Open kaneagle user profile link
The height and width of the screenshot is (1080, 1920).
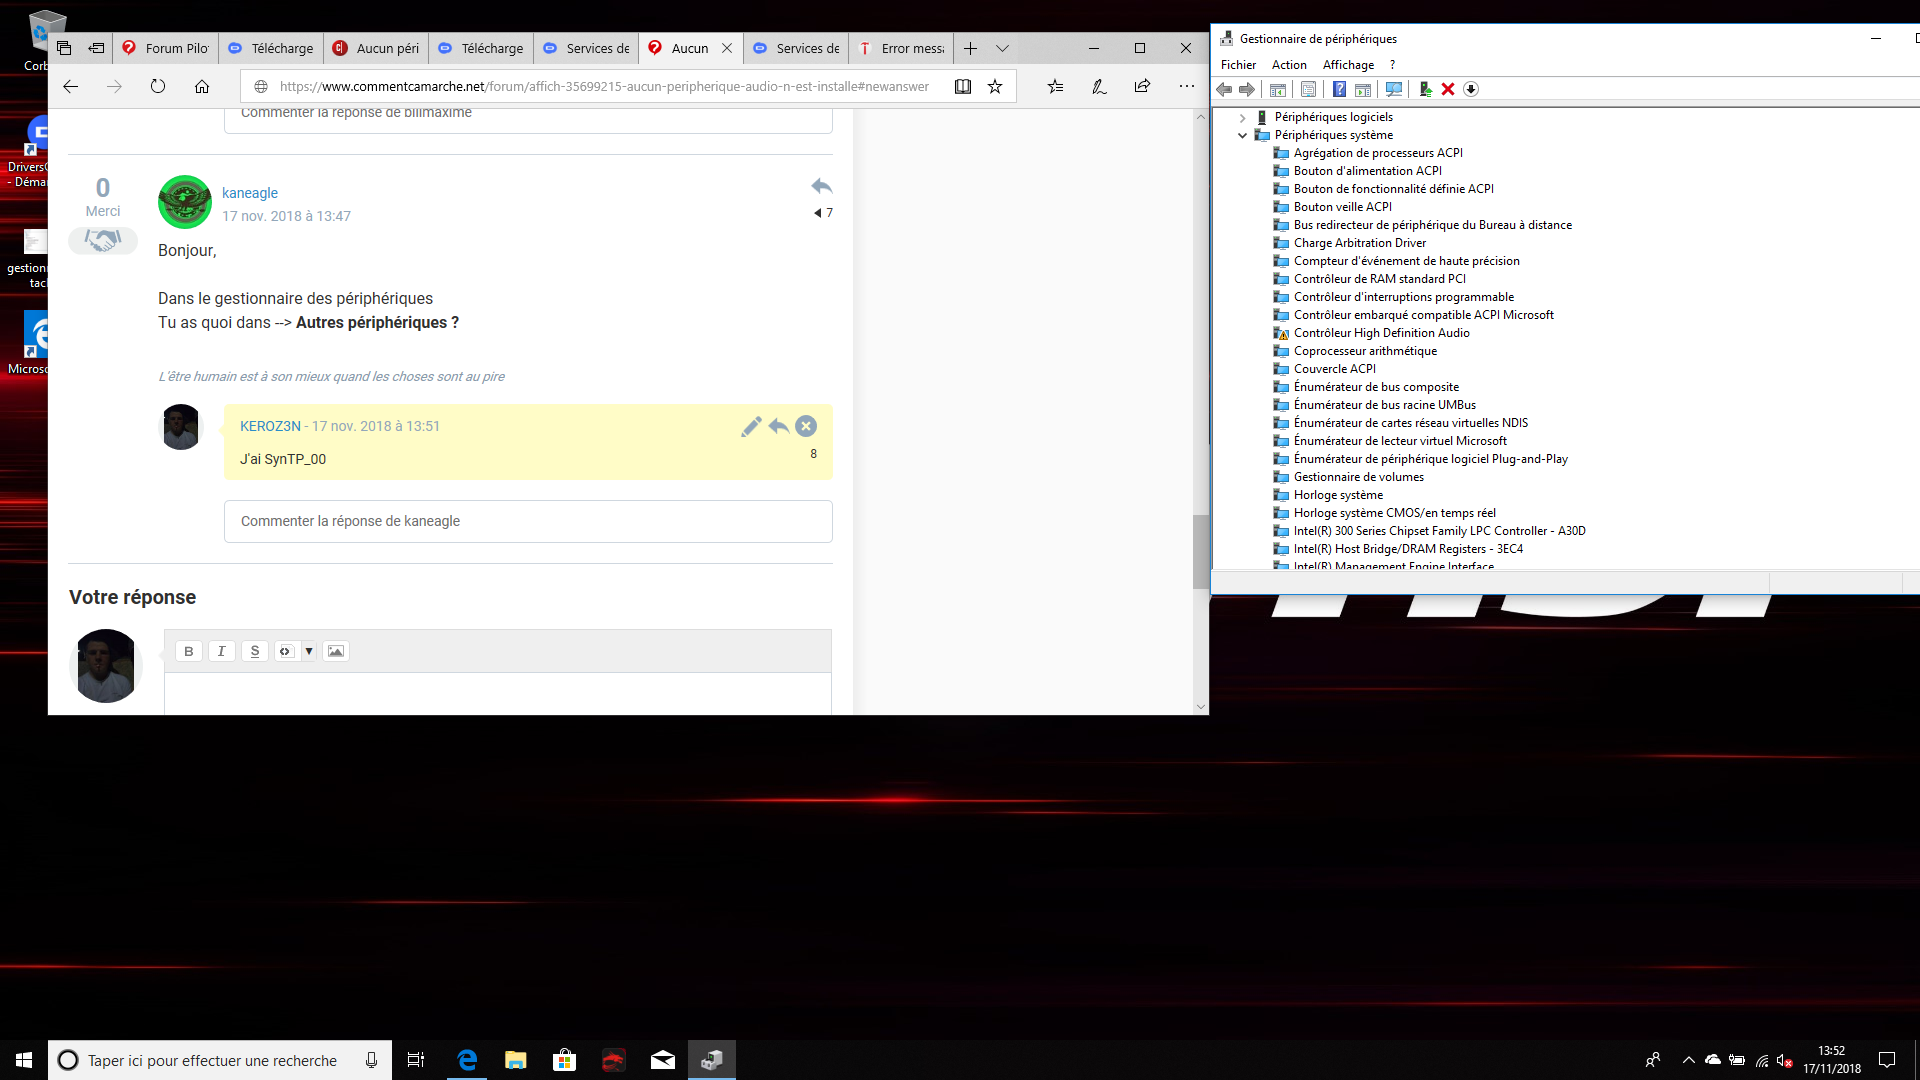(x=250, y=193)
